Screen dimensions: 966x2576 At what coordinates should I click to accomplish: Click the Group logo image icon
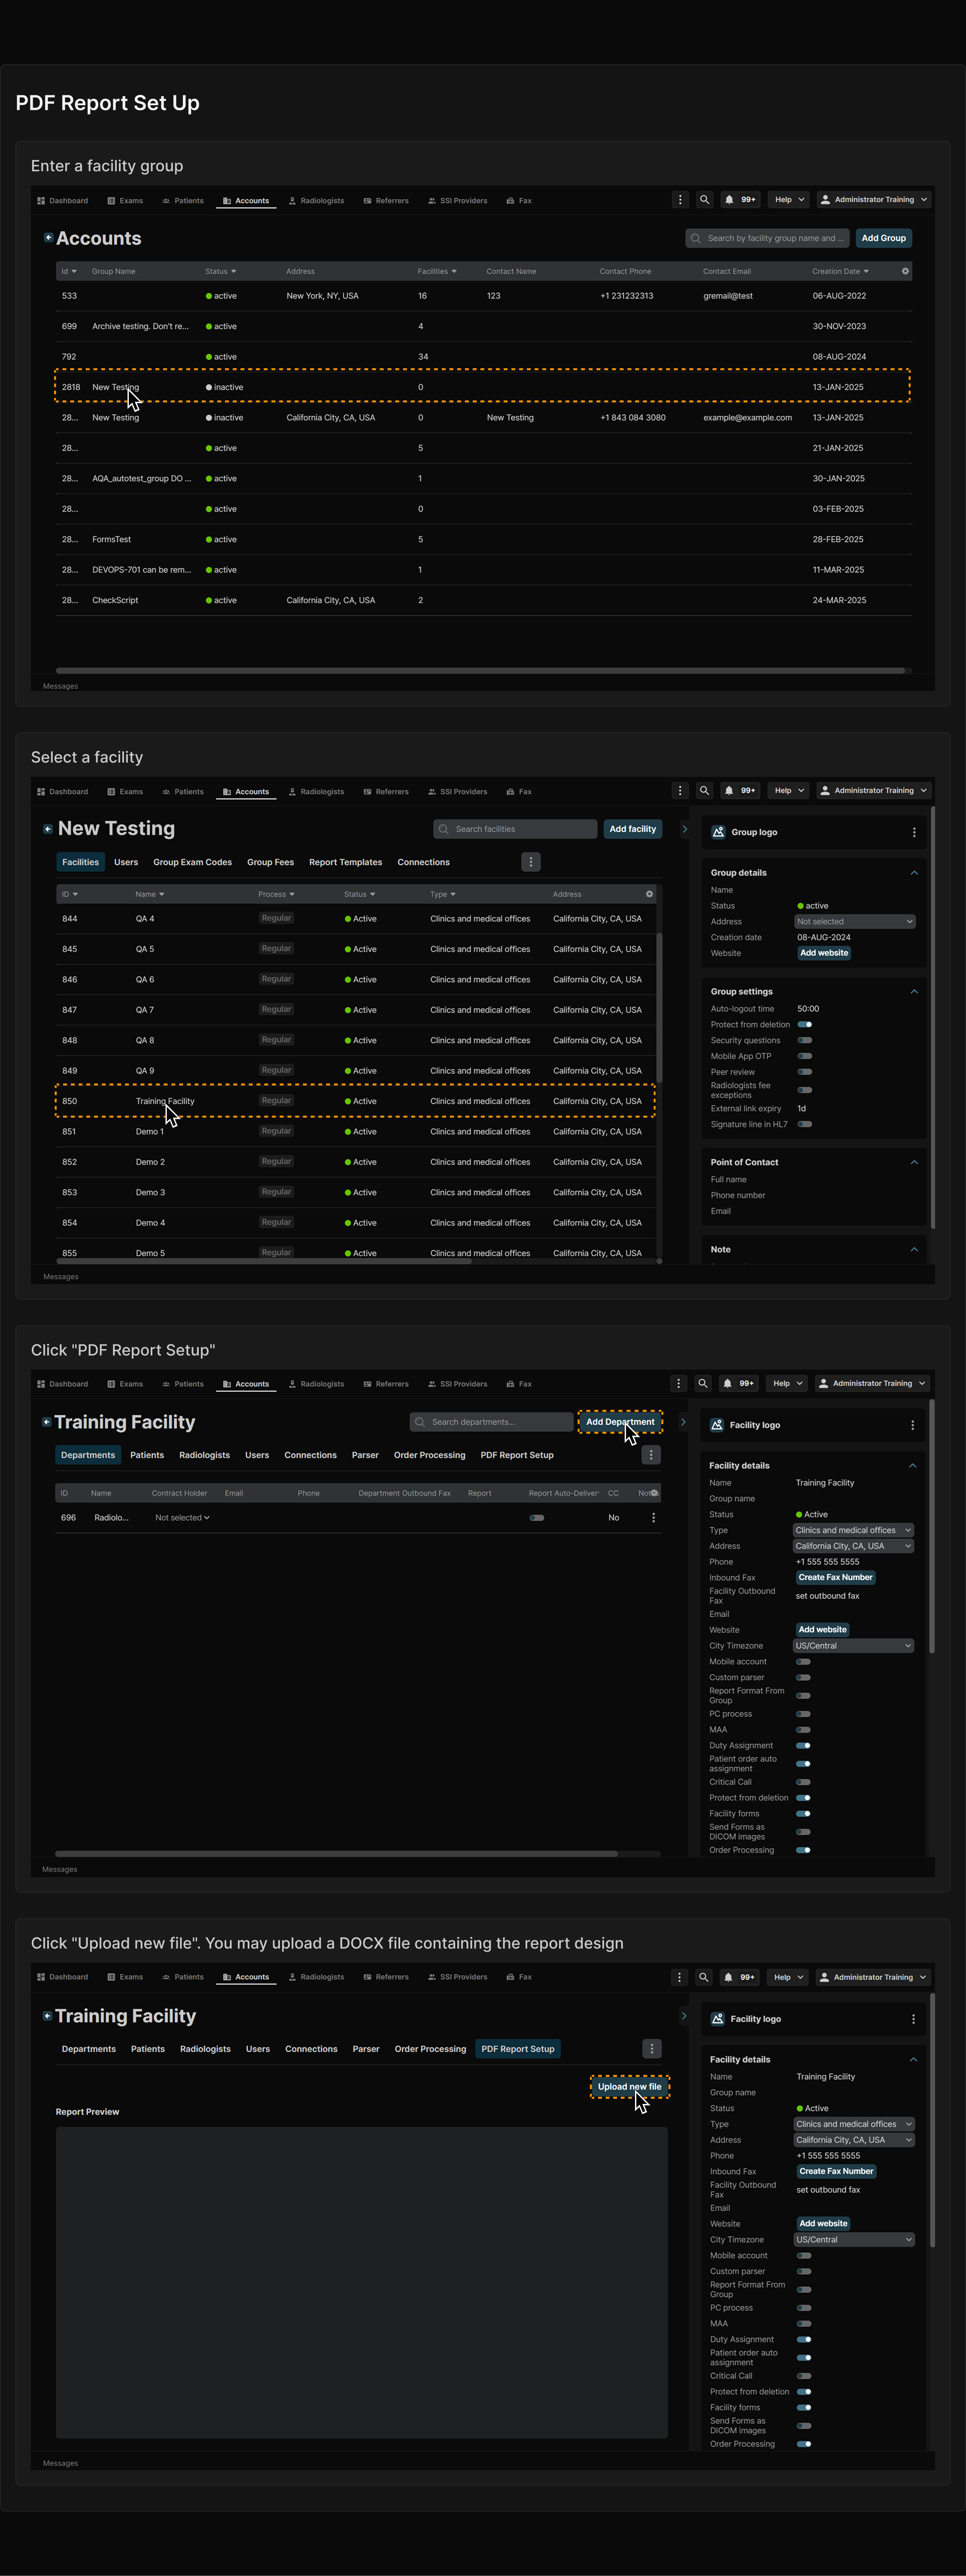pos(718,832)
